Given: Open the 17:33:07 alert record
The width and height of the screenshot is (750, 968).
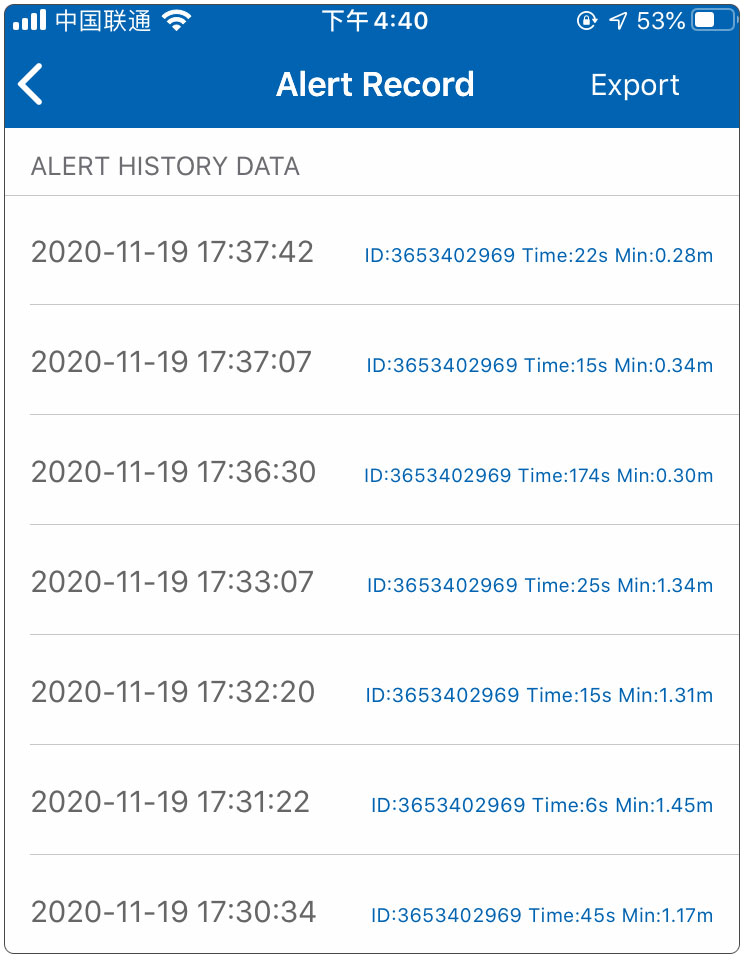Looking at the screenshot, I should point(372,580).
